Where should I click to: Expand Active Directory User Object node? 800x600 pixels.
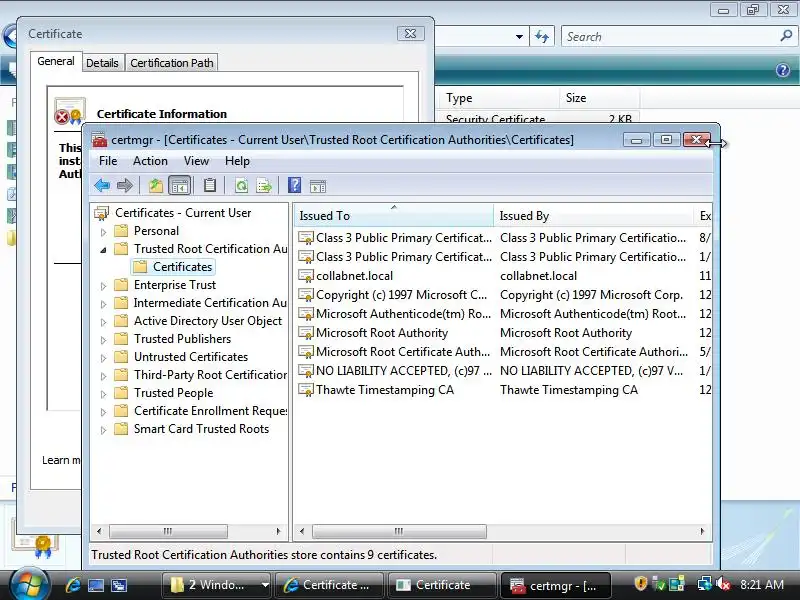click(x=103, y=321)
